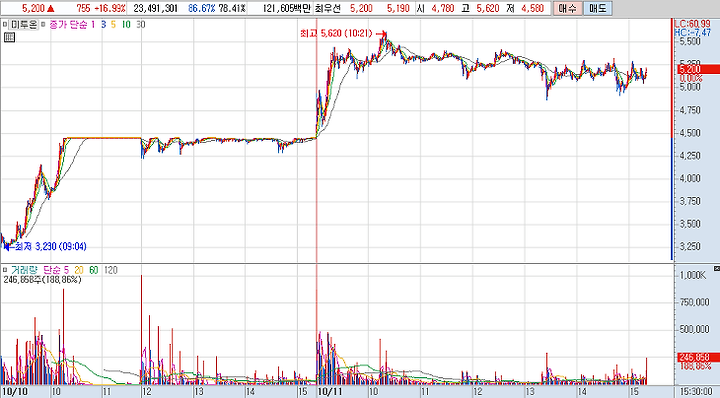The image size is (720, 398).
Task: Click the 1,000K volume axis label
Action: [x=692, y=275]
